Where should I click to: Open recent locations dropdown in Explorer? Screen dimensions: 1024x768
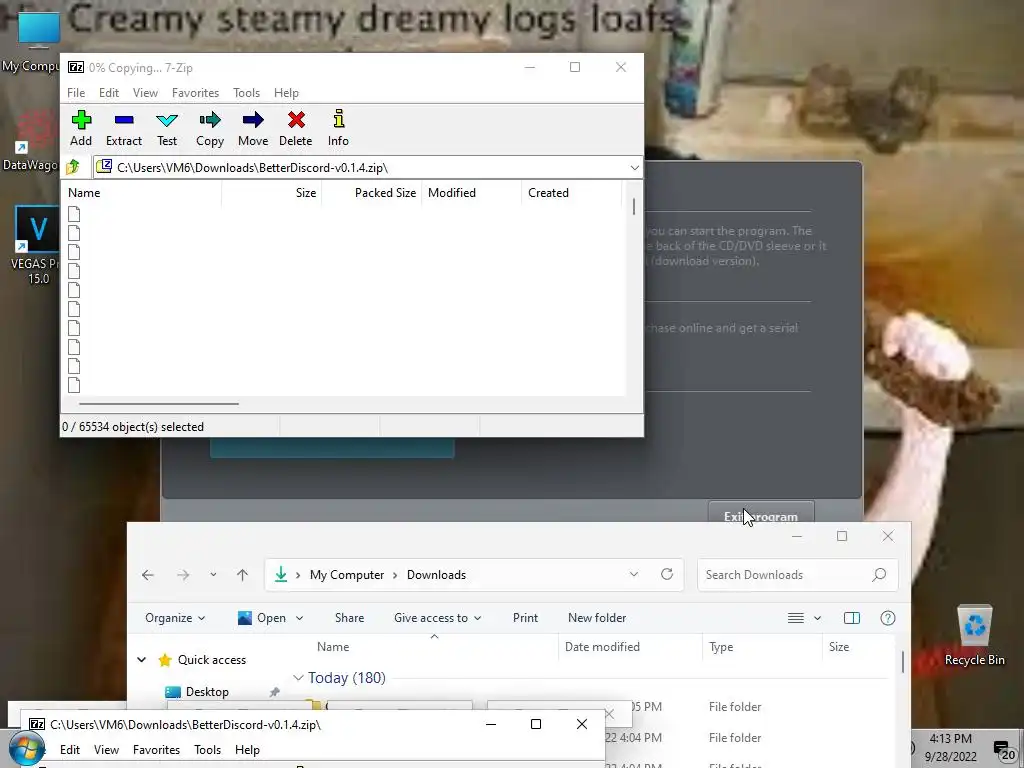pyautogui.click(x=213, y=575)
